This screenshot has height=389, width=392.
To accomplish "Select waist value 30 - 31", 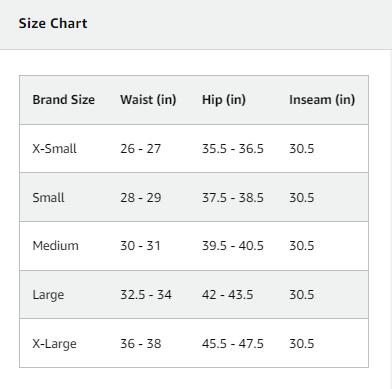I will tap(140, 246).
